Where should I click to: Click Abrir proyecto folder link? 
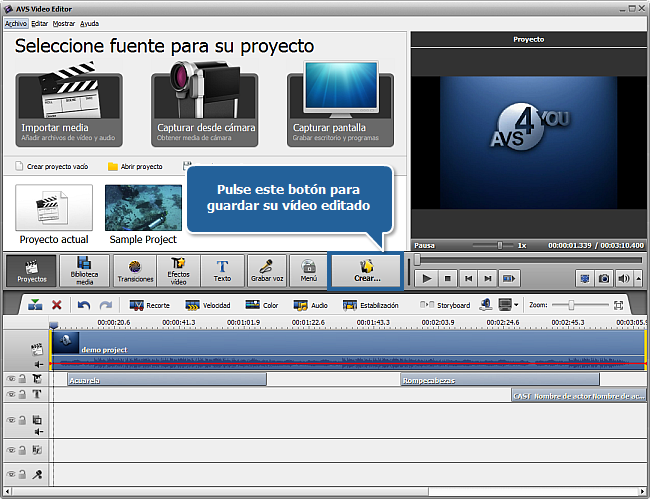pyautogui.click(x=135, y=166)
